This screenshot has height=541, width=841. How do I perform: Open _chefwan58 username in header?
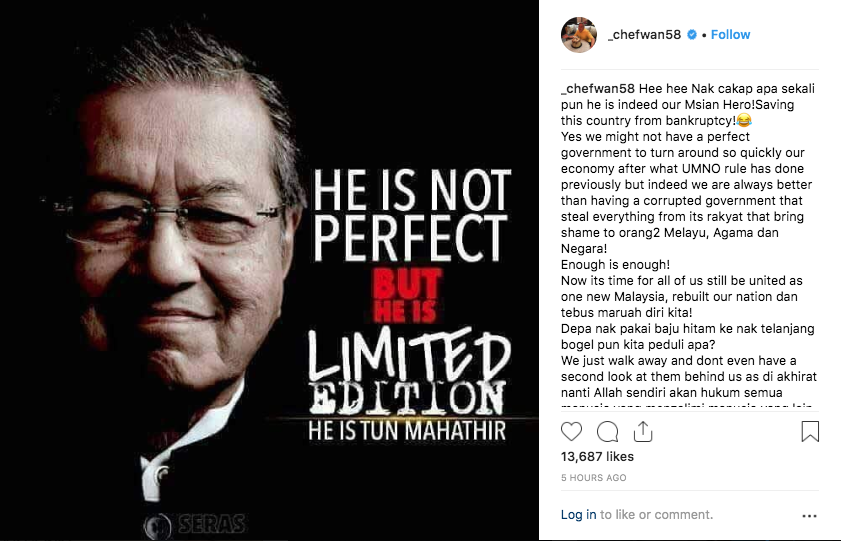644,35
